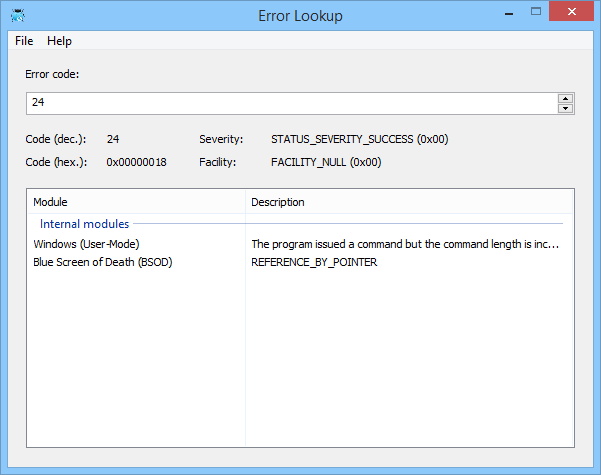
Task: Click the divider between Module and Description columns
Action: (246, 202)
